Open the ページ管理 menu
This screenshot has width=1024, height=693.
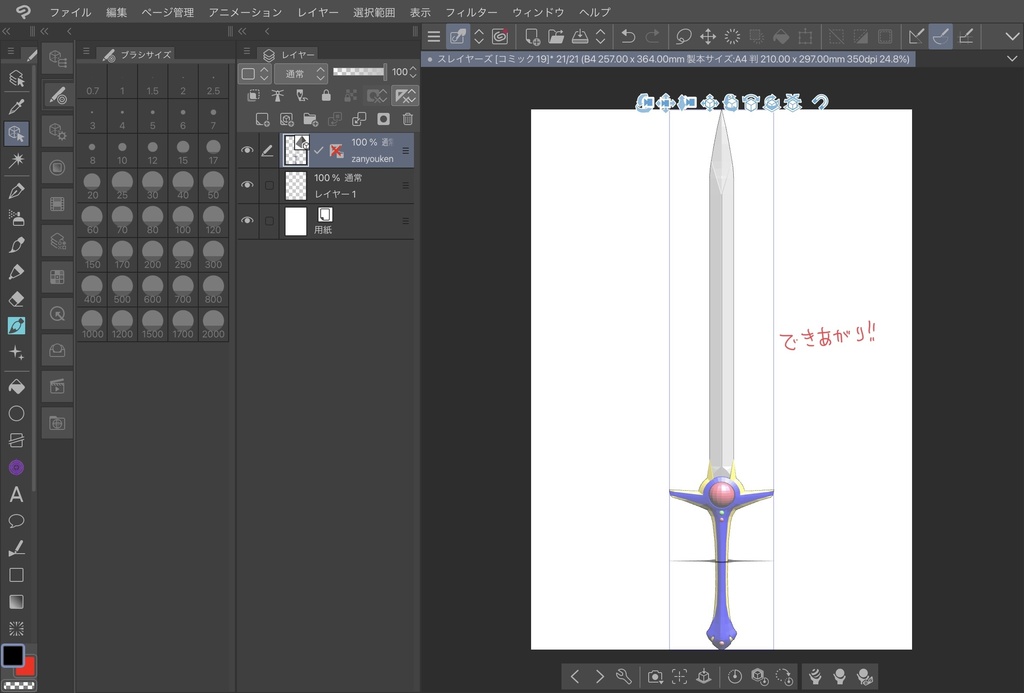click(168, 12)
